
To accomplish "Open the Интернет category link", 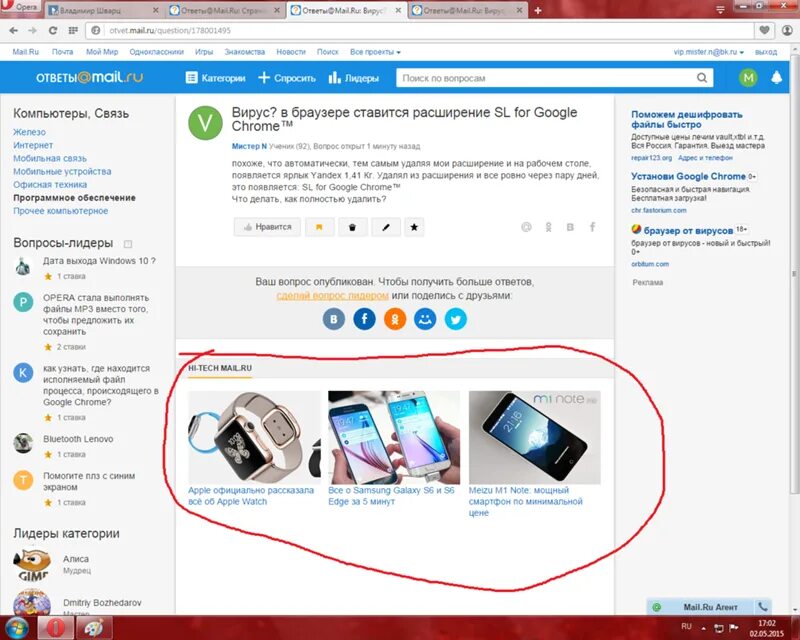I will tap(33, 145).
